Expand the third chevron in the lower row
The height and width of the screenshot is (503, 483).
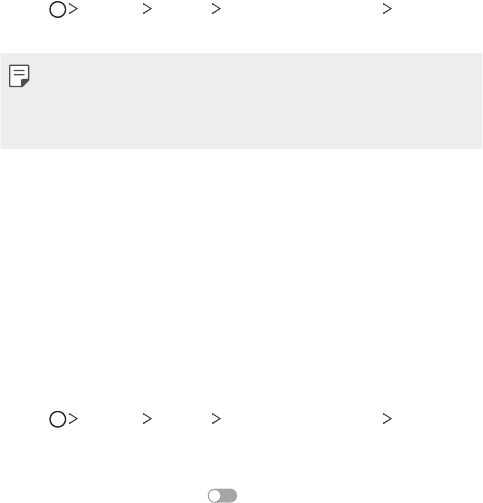[x=216, y=419]
